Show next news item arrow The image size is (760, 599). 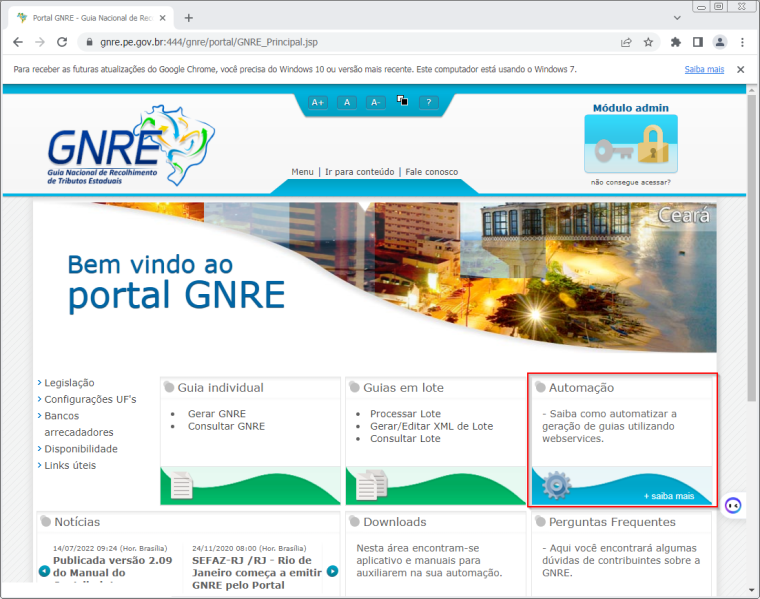332,571
